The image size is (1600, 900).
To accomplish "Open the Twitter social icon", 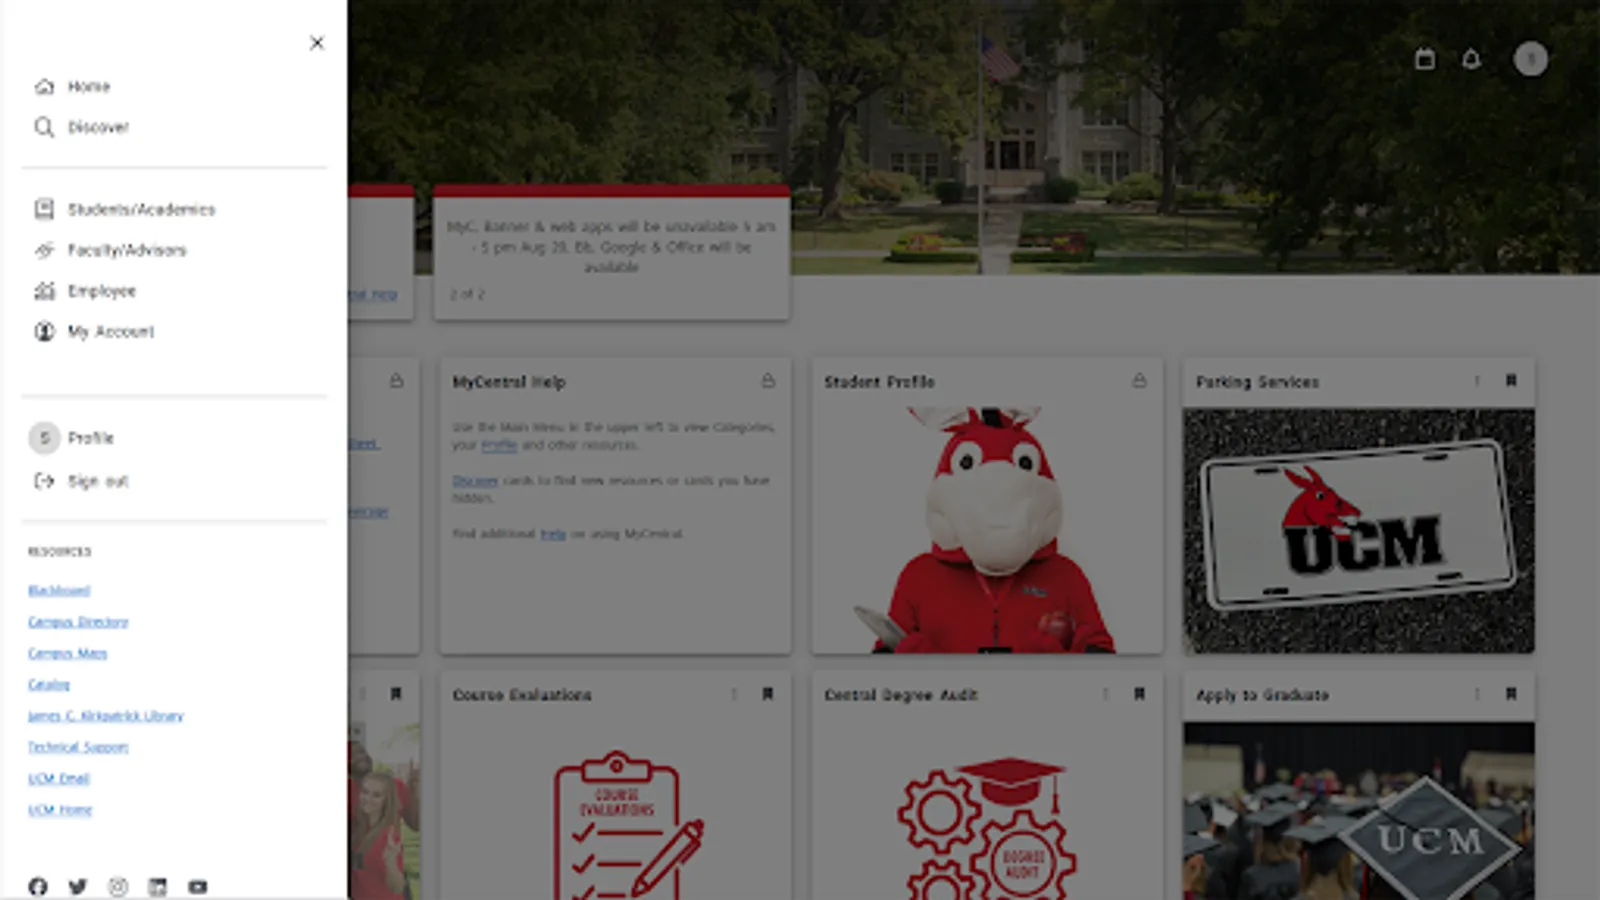I will coord(78,886).
